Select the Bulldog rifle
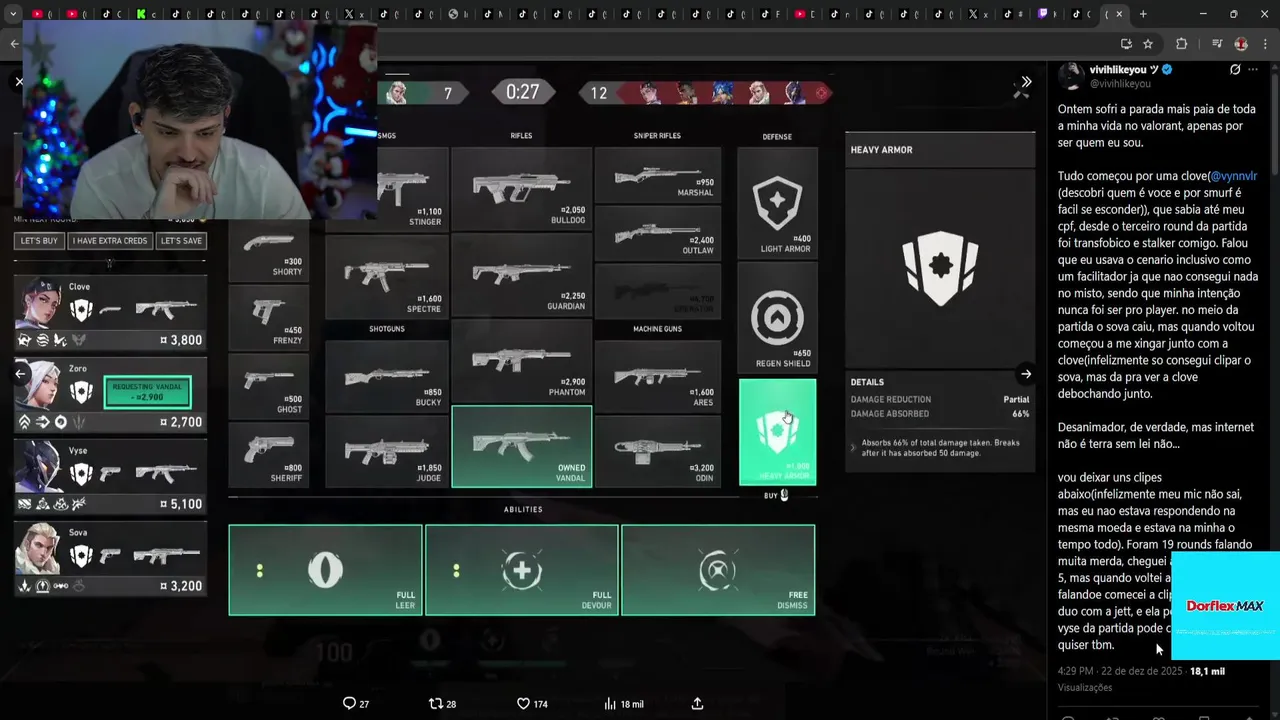 coord(522,188)
